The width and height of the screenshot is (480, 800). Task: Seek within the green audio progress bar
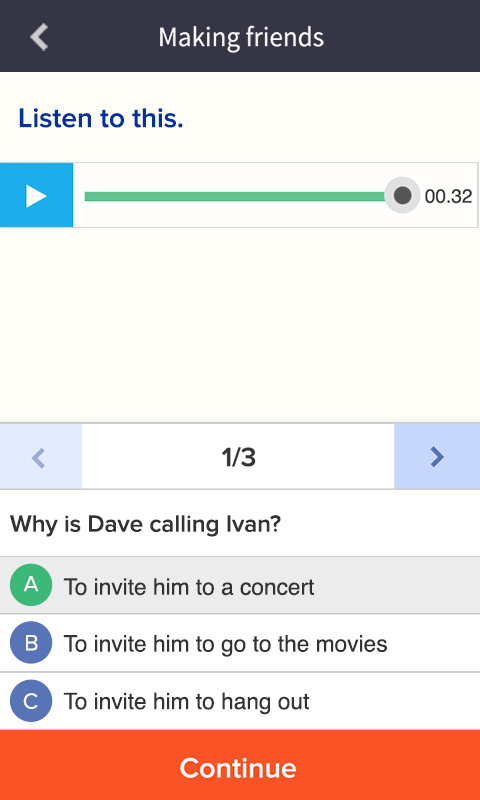pyautogui.click(x=235, y=196)
